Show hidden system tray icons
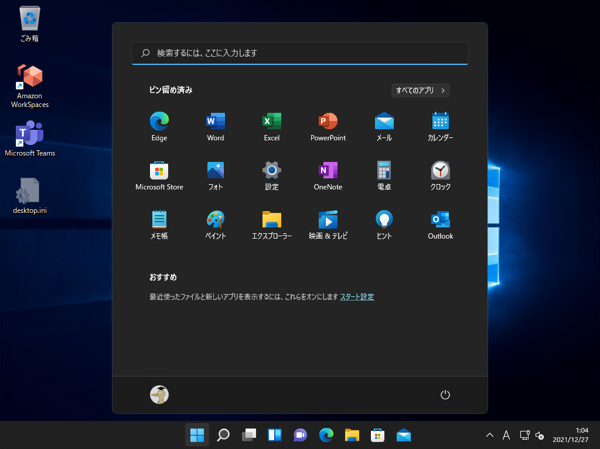The image size is (600, 449). (489, 435)
